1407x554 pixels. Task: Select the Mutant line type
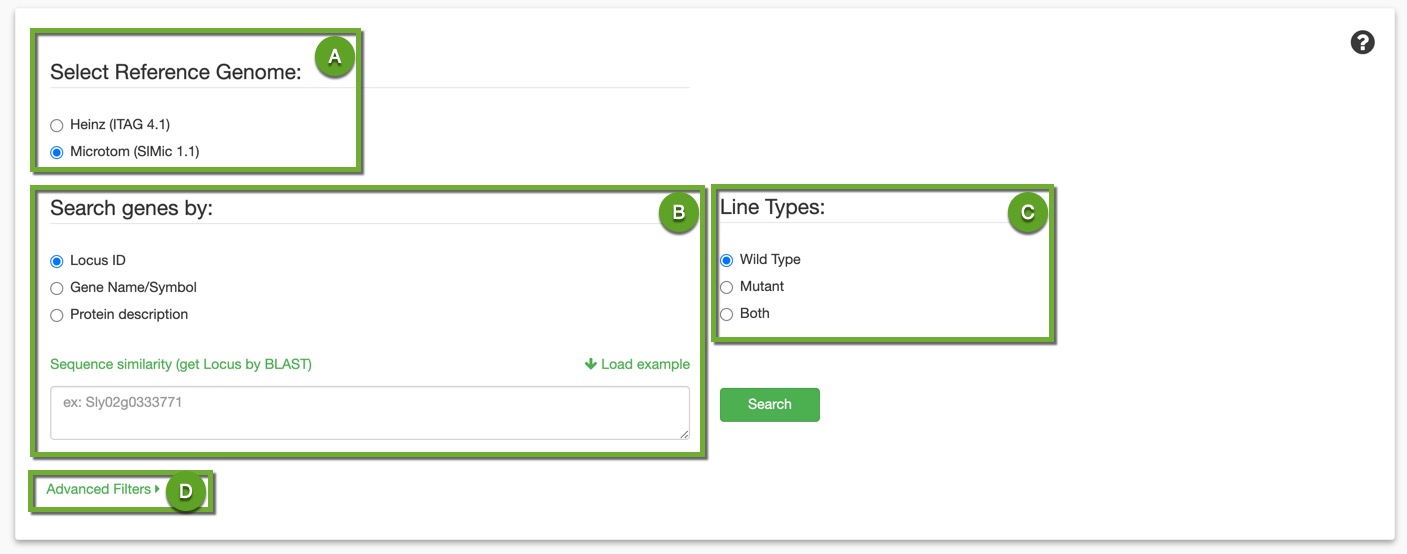click(727, 287)
